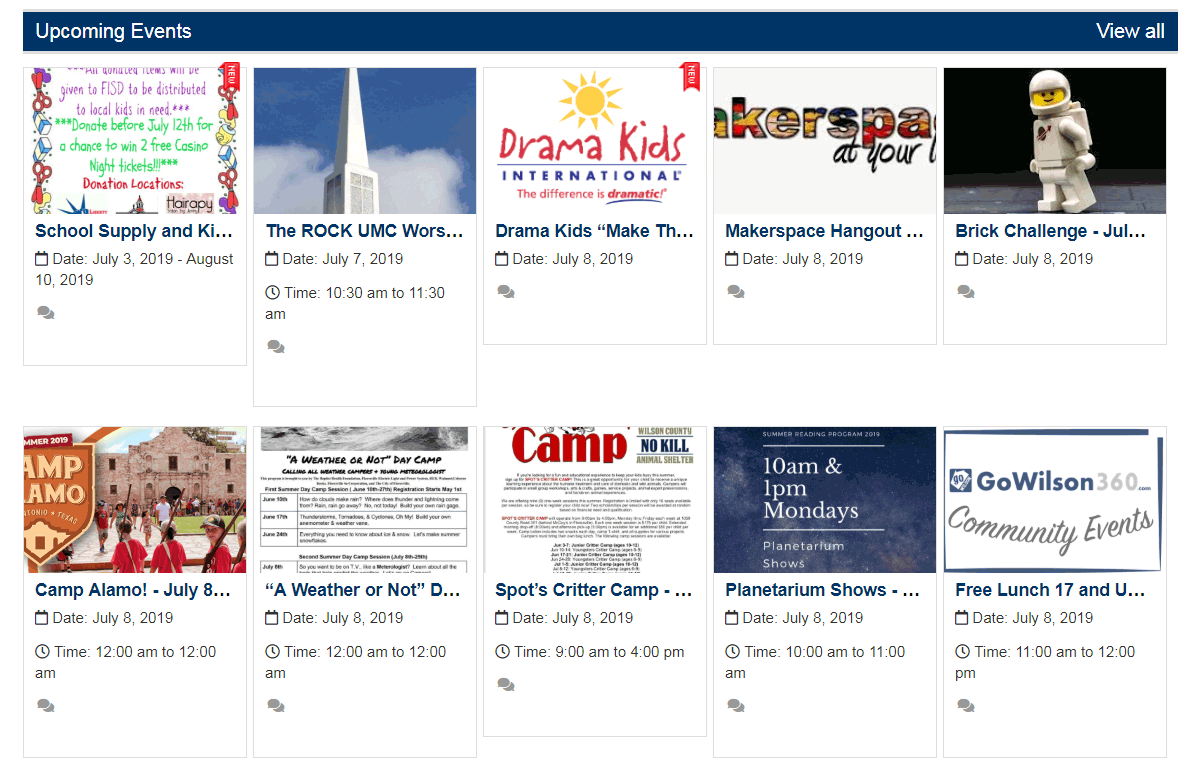
Task: Open "A Weather or Not" D... event title
Action: [363, 590]
